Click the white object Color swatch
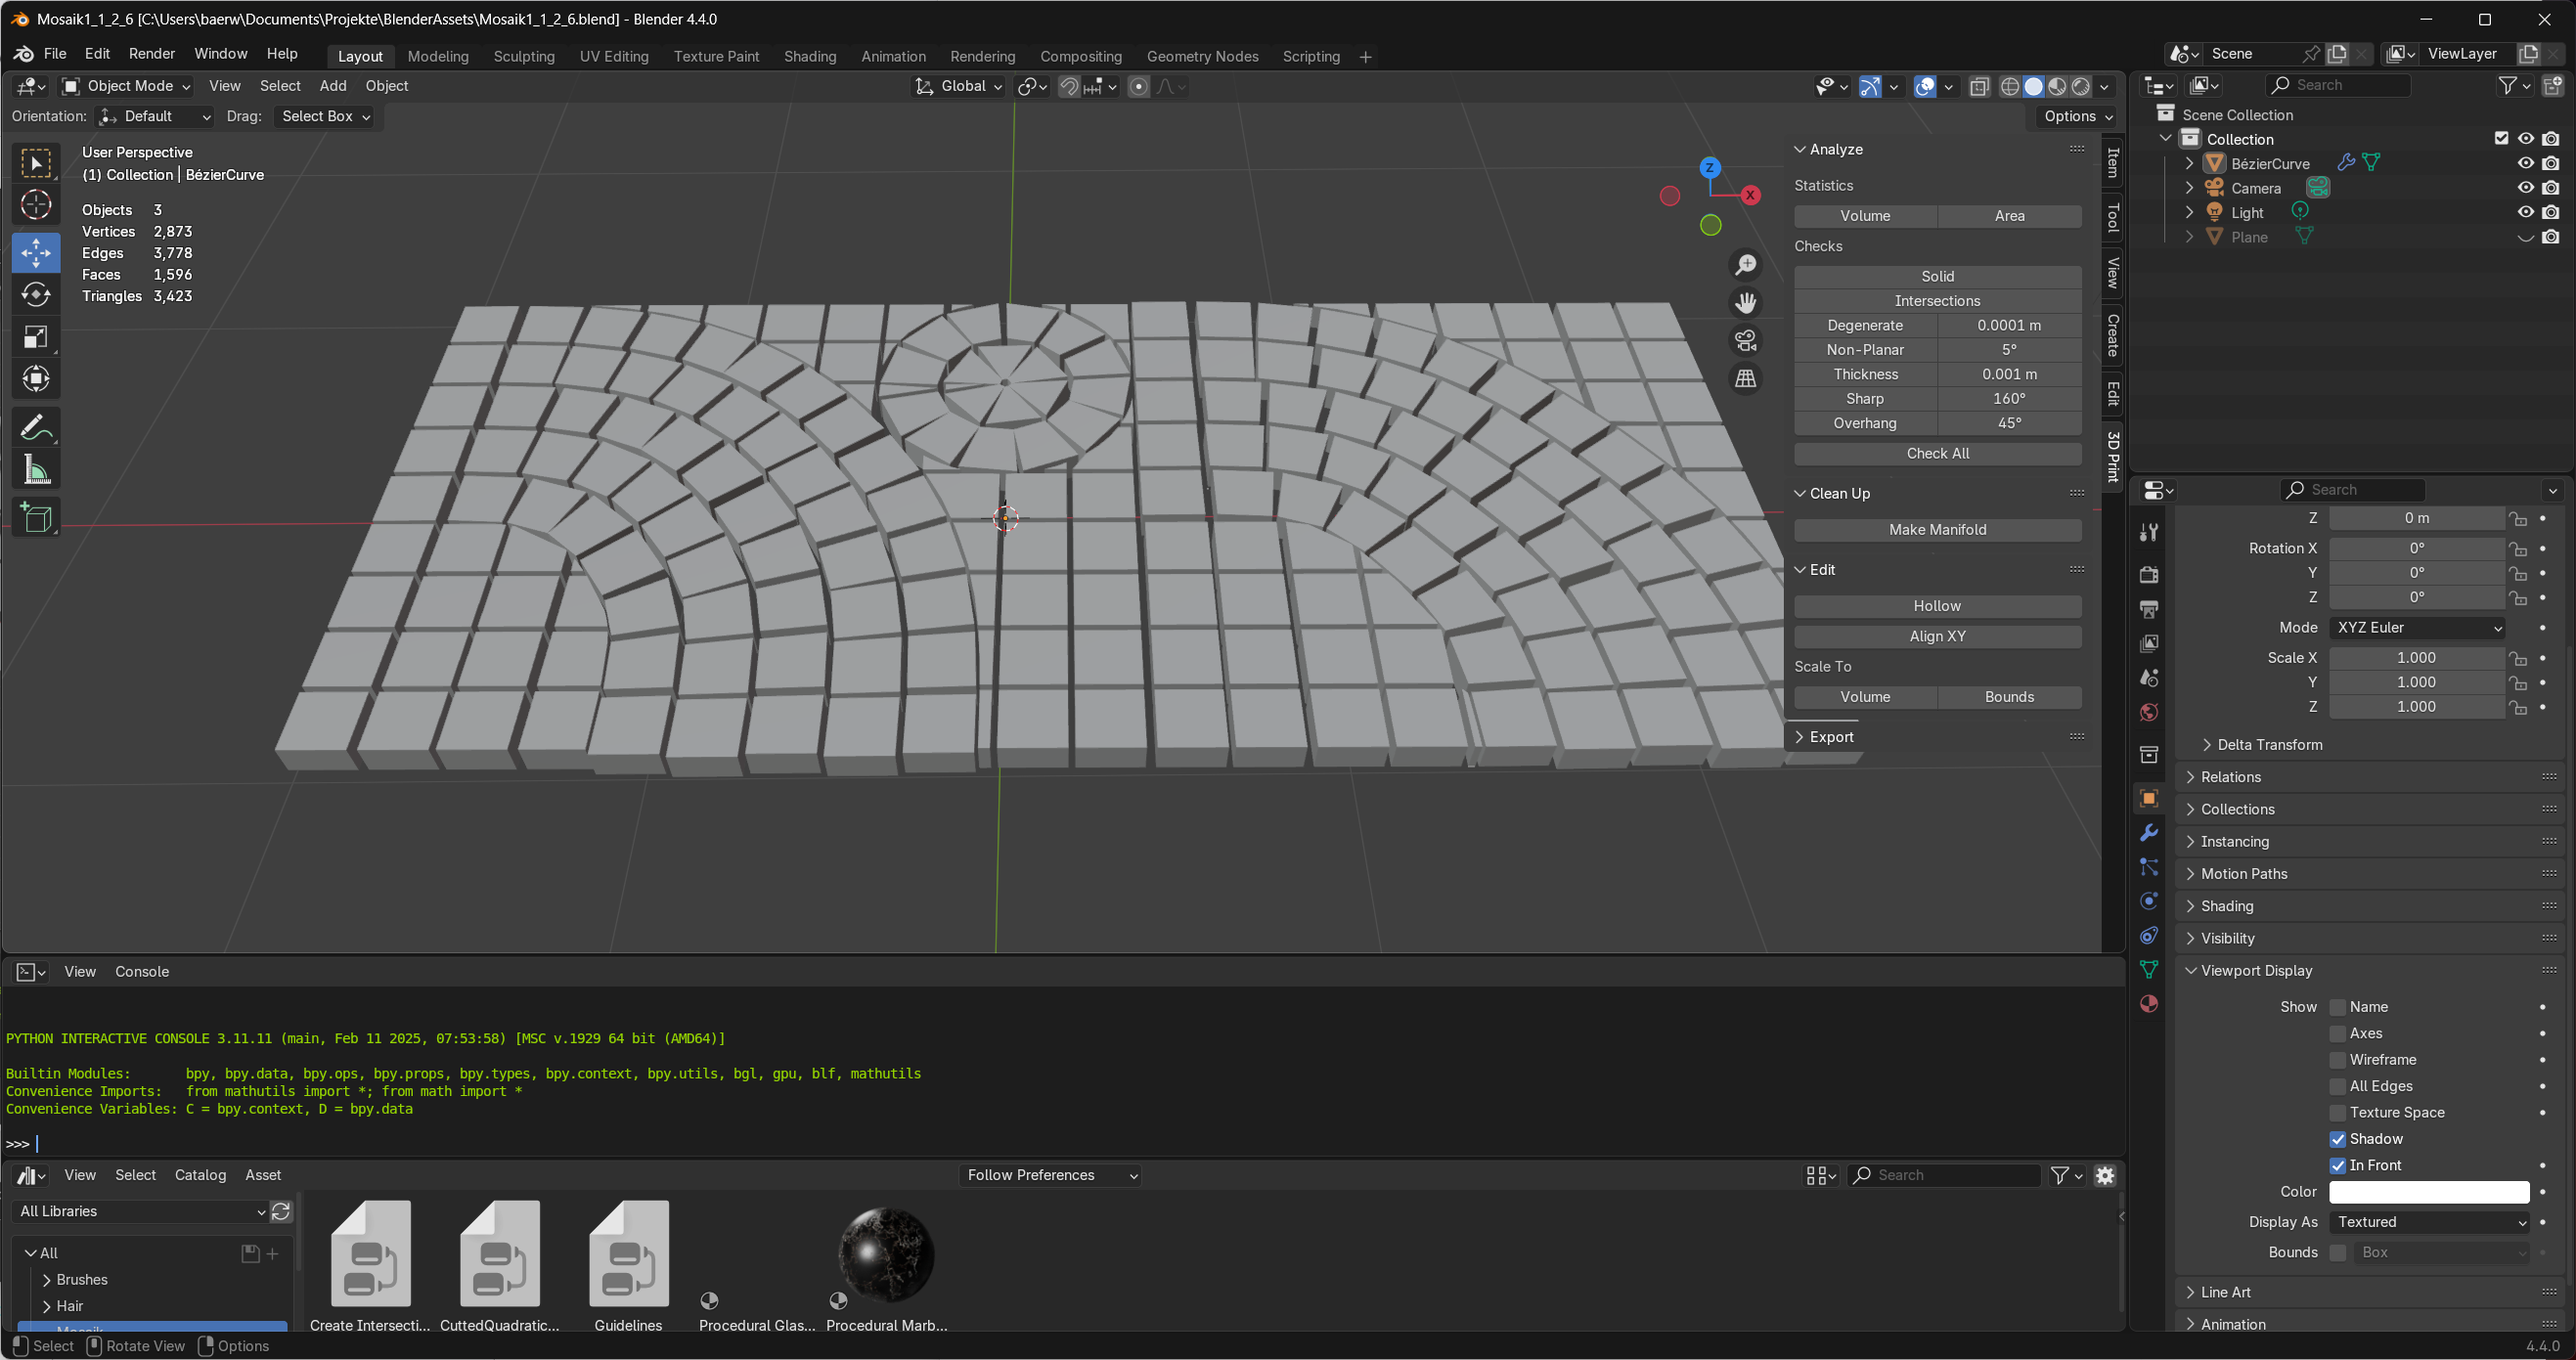The image size is (2576, 1360). [x=2428, y=1192]
